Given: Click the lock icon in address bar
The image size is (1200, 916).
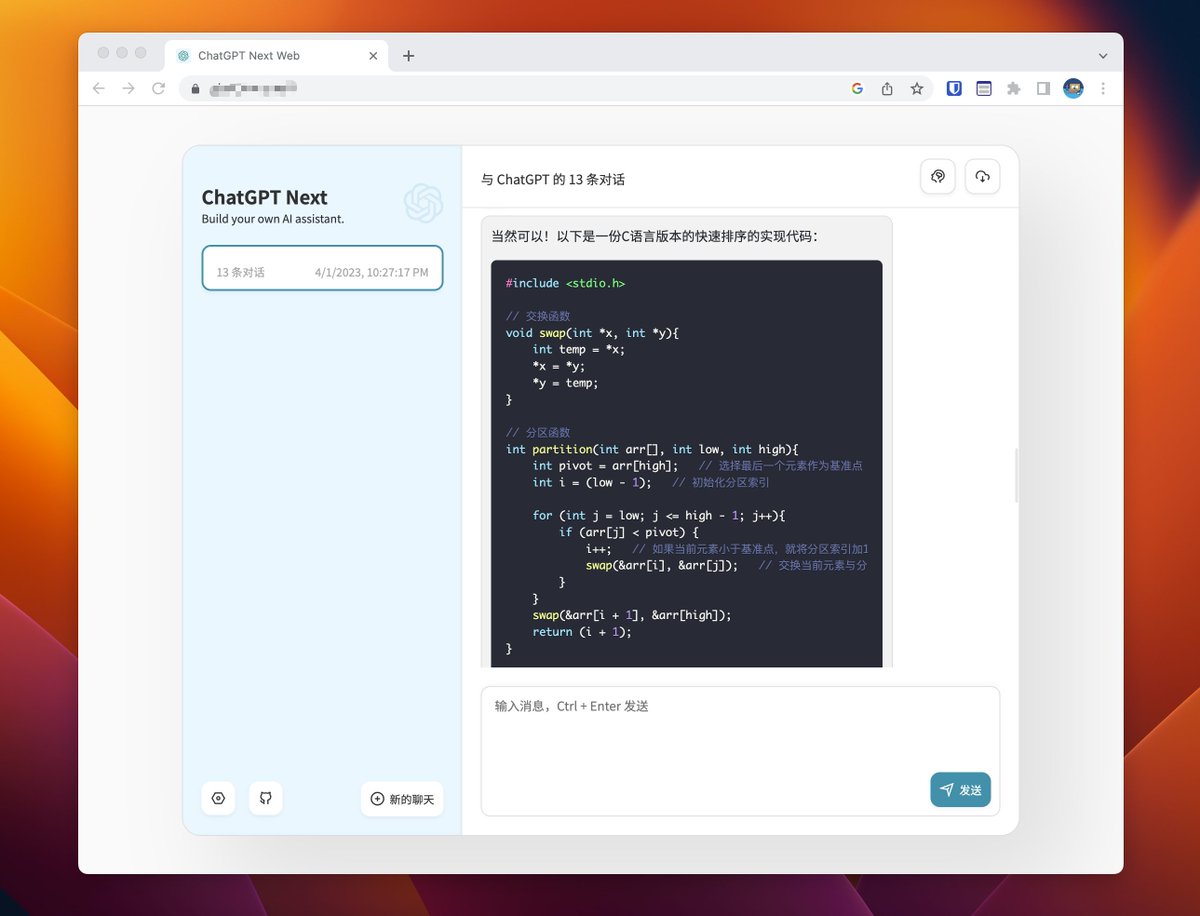Looking at the screenshot, I should click(x=195, y=89).
